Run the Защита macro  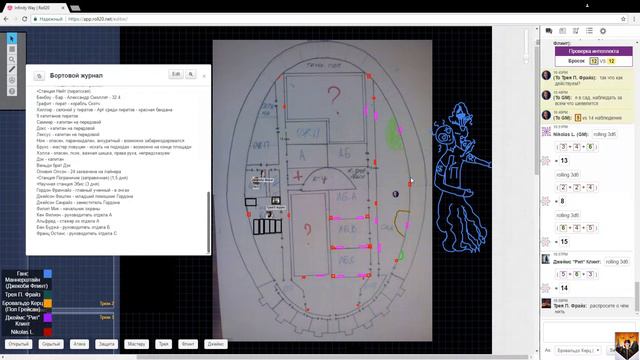click(107, 344)
